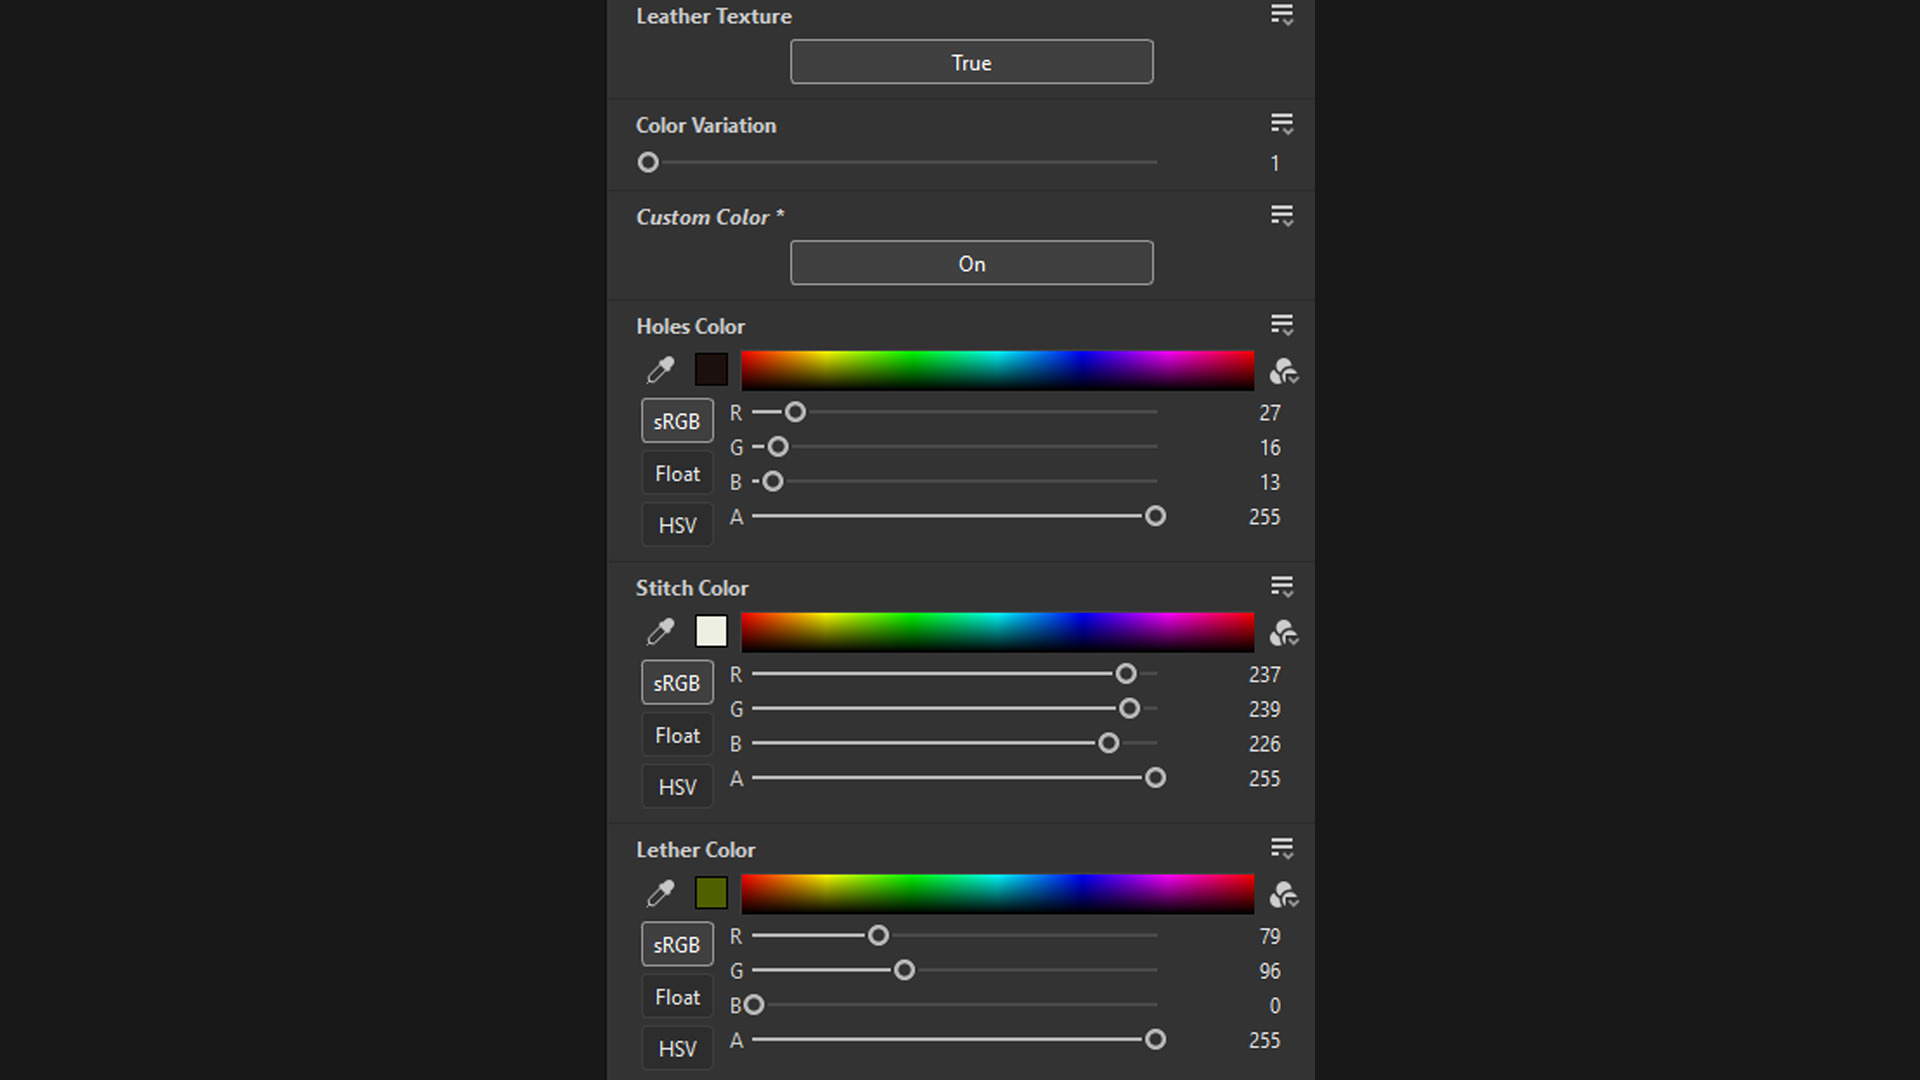Open Stitch Color palette presets icon
This screenshot has width=1920, height=1080.
(x=1283, y=633)
